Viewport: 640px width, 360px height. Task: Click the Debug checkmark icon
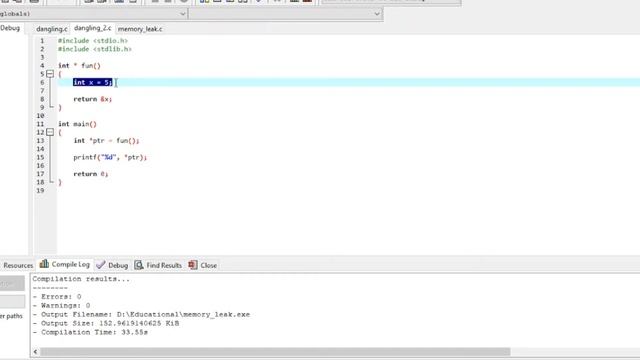[x=100, y=265]
